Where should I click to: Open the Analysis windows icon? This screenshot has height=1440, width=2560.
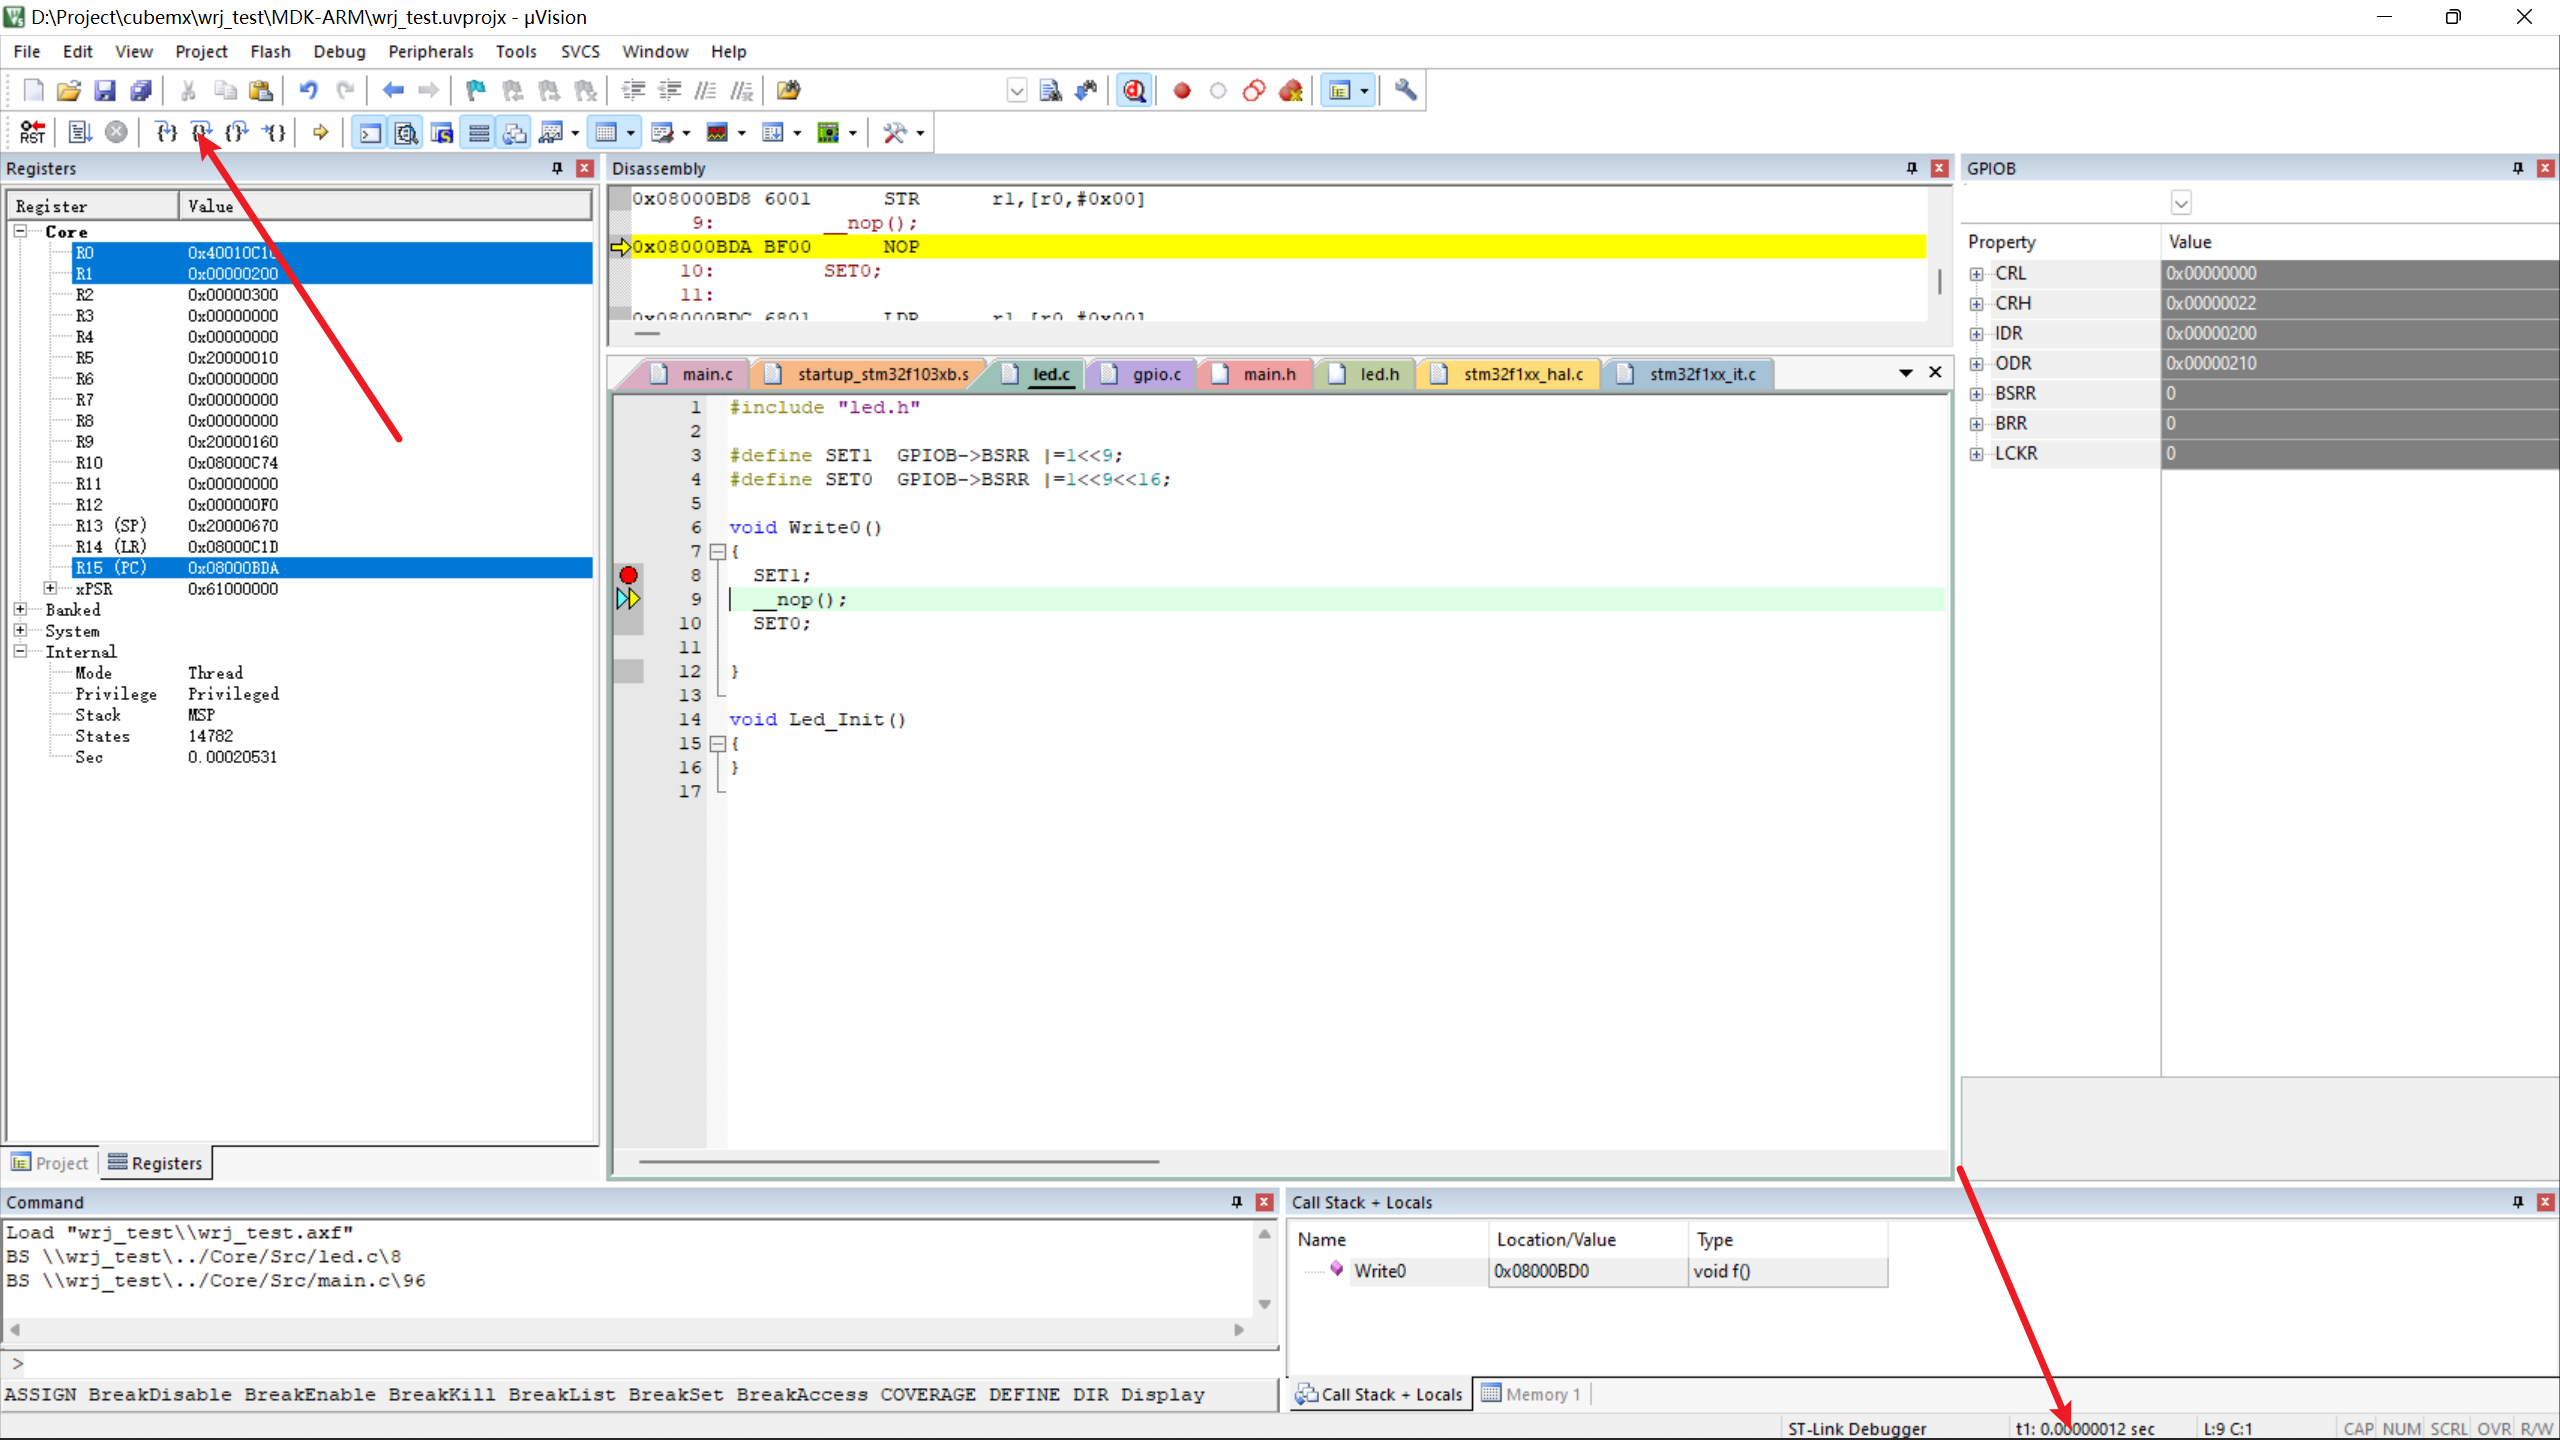(x=717, y=132)
